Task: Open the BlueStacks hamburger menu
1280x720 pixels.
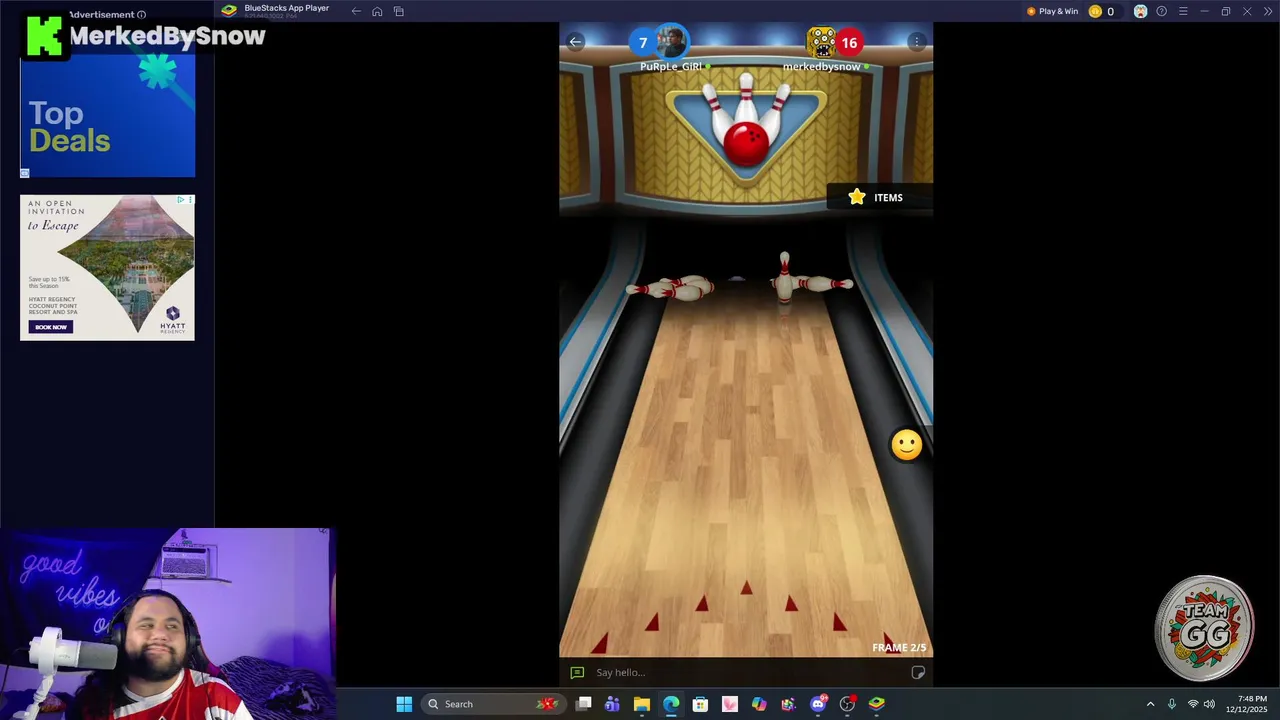Action: pos(1183,11)
